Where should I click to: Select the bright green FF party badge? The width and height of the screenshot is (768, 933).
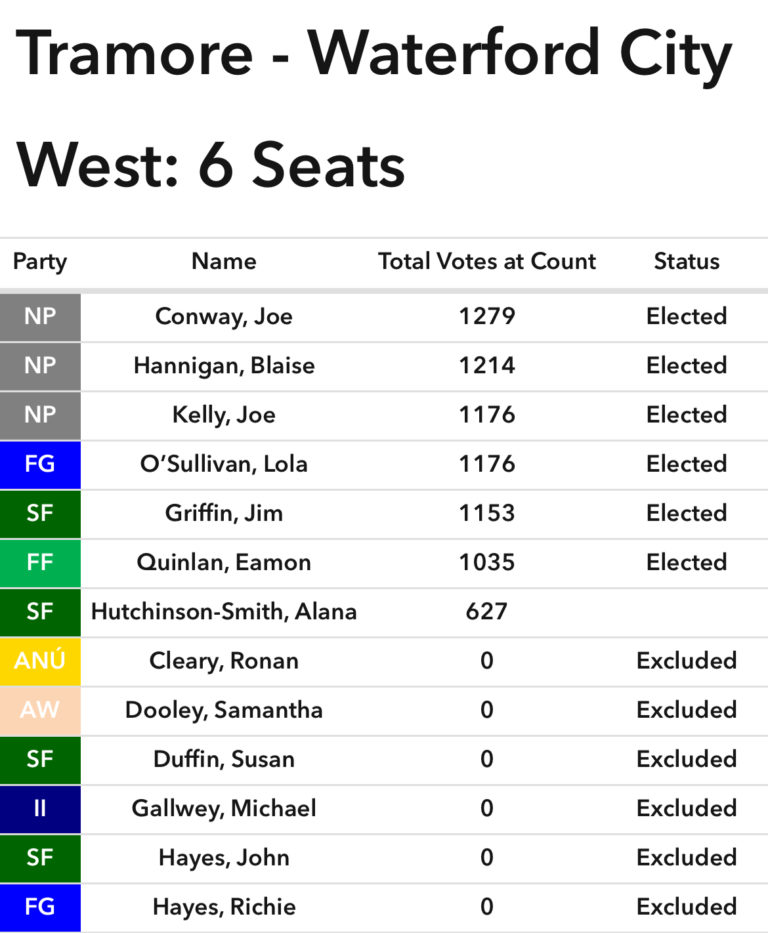(40, 563)
